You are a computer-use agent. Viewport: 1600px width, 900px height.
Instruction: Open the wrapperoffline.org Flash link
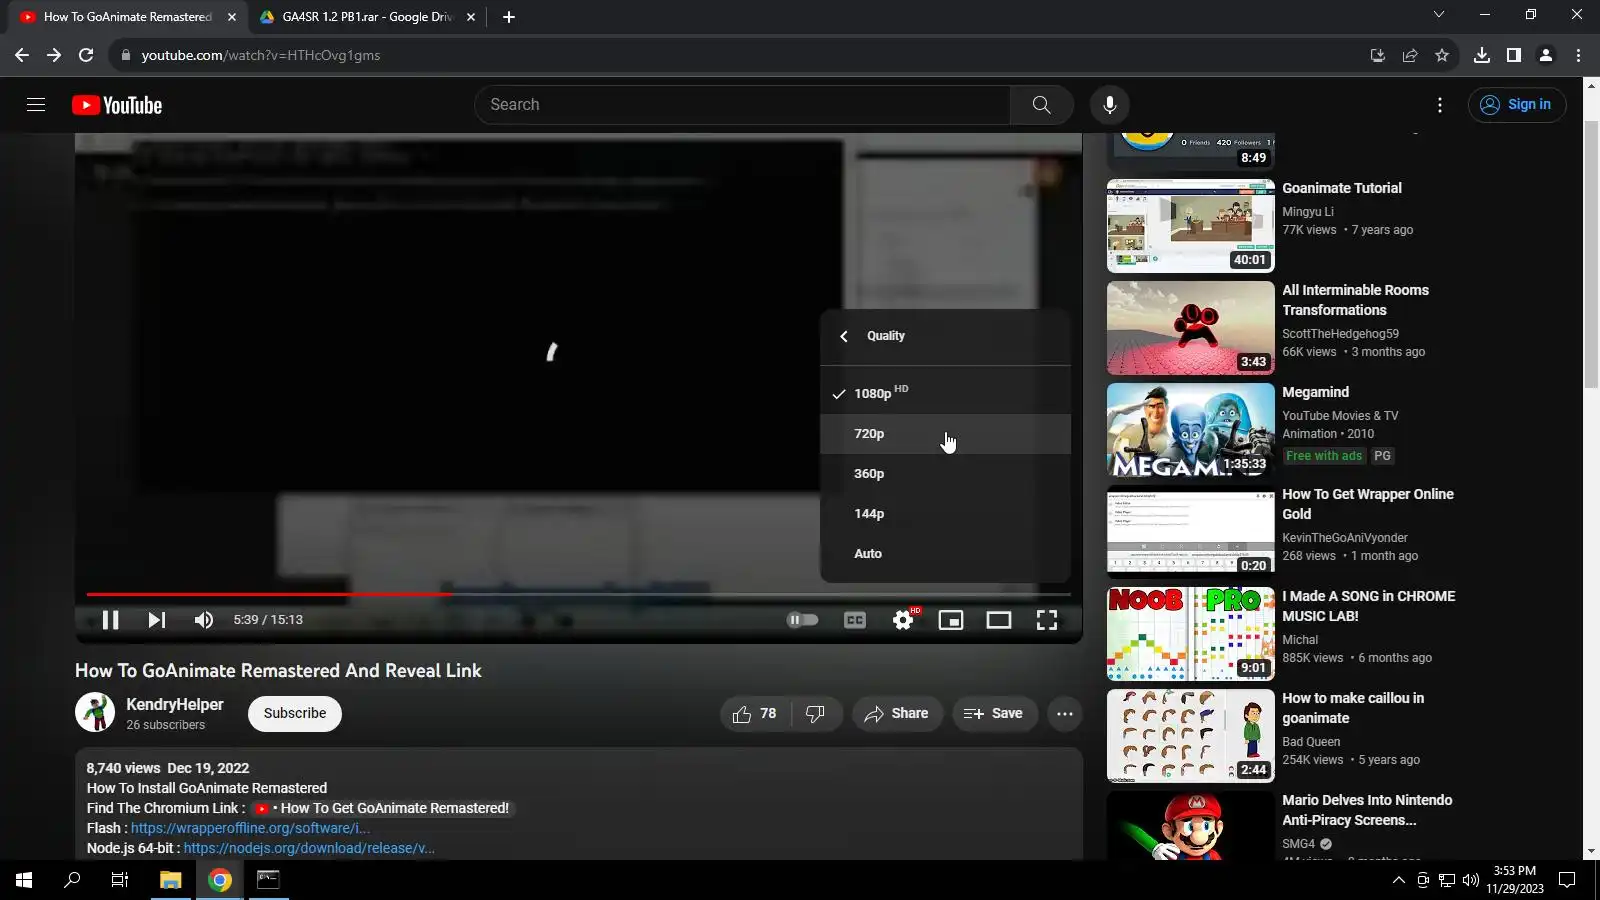[x=250, y=828]
